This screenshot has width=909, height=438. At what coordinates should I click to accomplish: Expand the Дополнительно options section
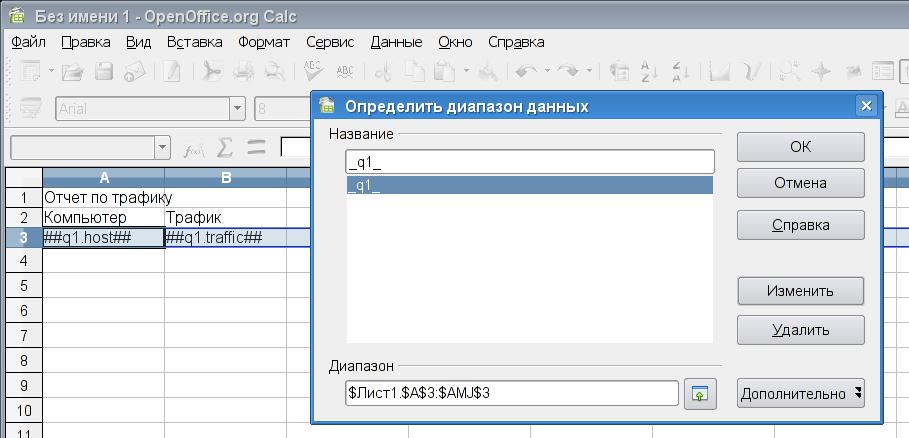(800, 394)
